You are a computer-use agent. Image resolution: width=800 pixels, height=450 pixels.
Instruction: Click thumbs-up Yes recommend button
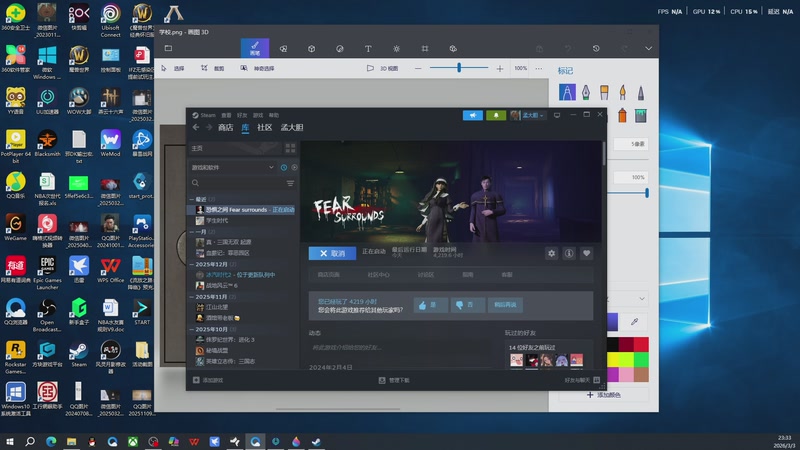pyautogui.click(x=431, y=305)
